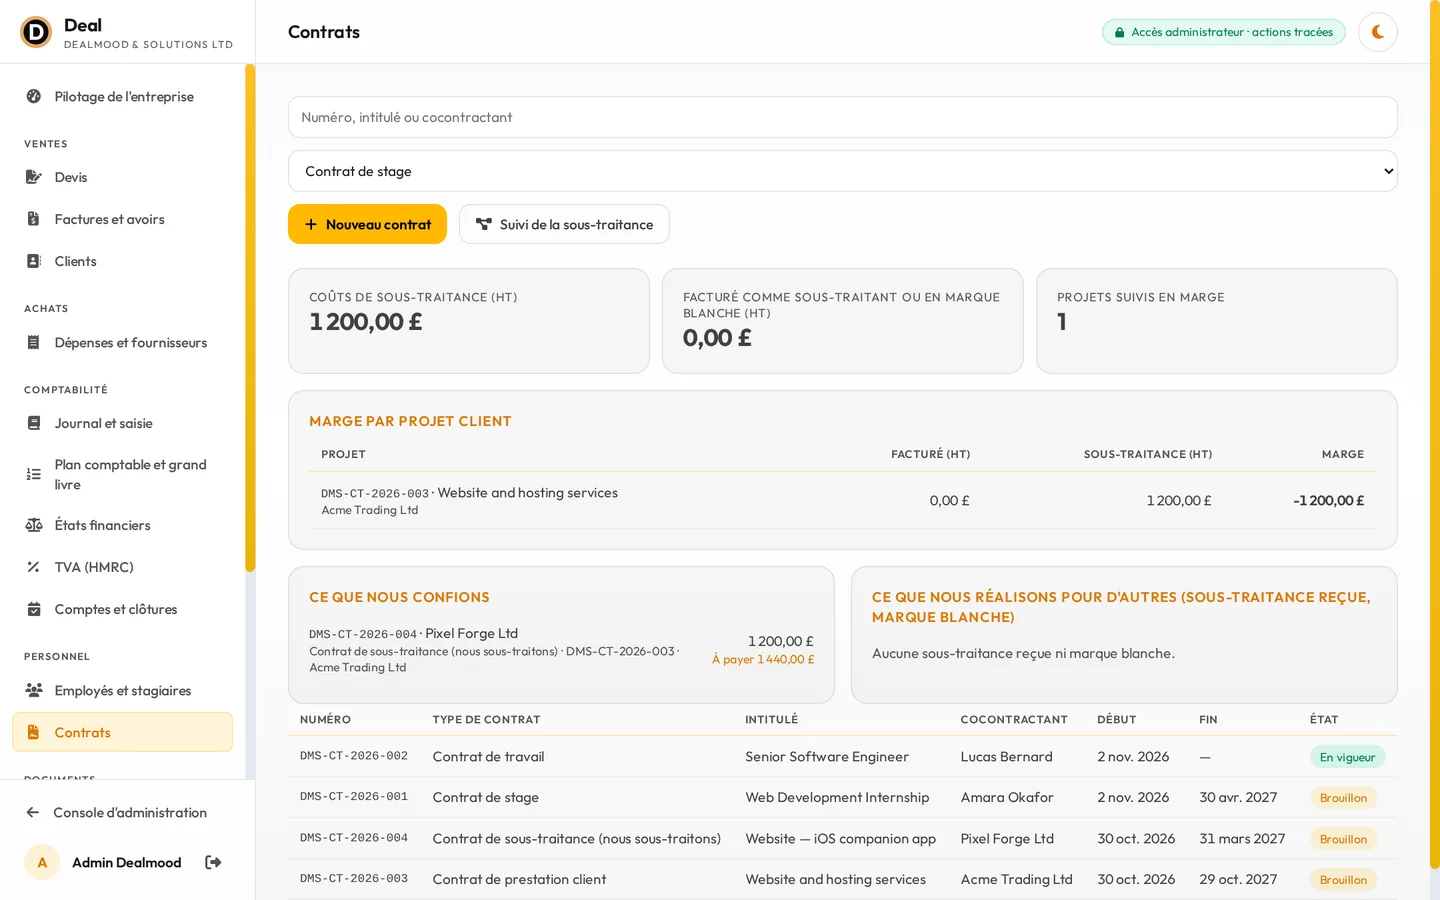Click the Deal logo icon
Screen dimensions: 1440x900
pyautogui.click(x=36, y=32)
